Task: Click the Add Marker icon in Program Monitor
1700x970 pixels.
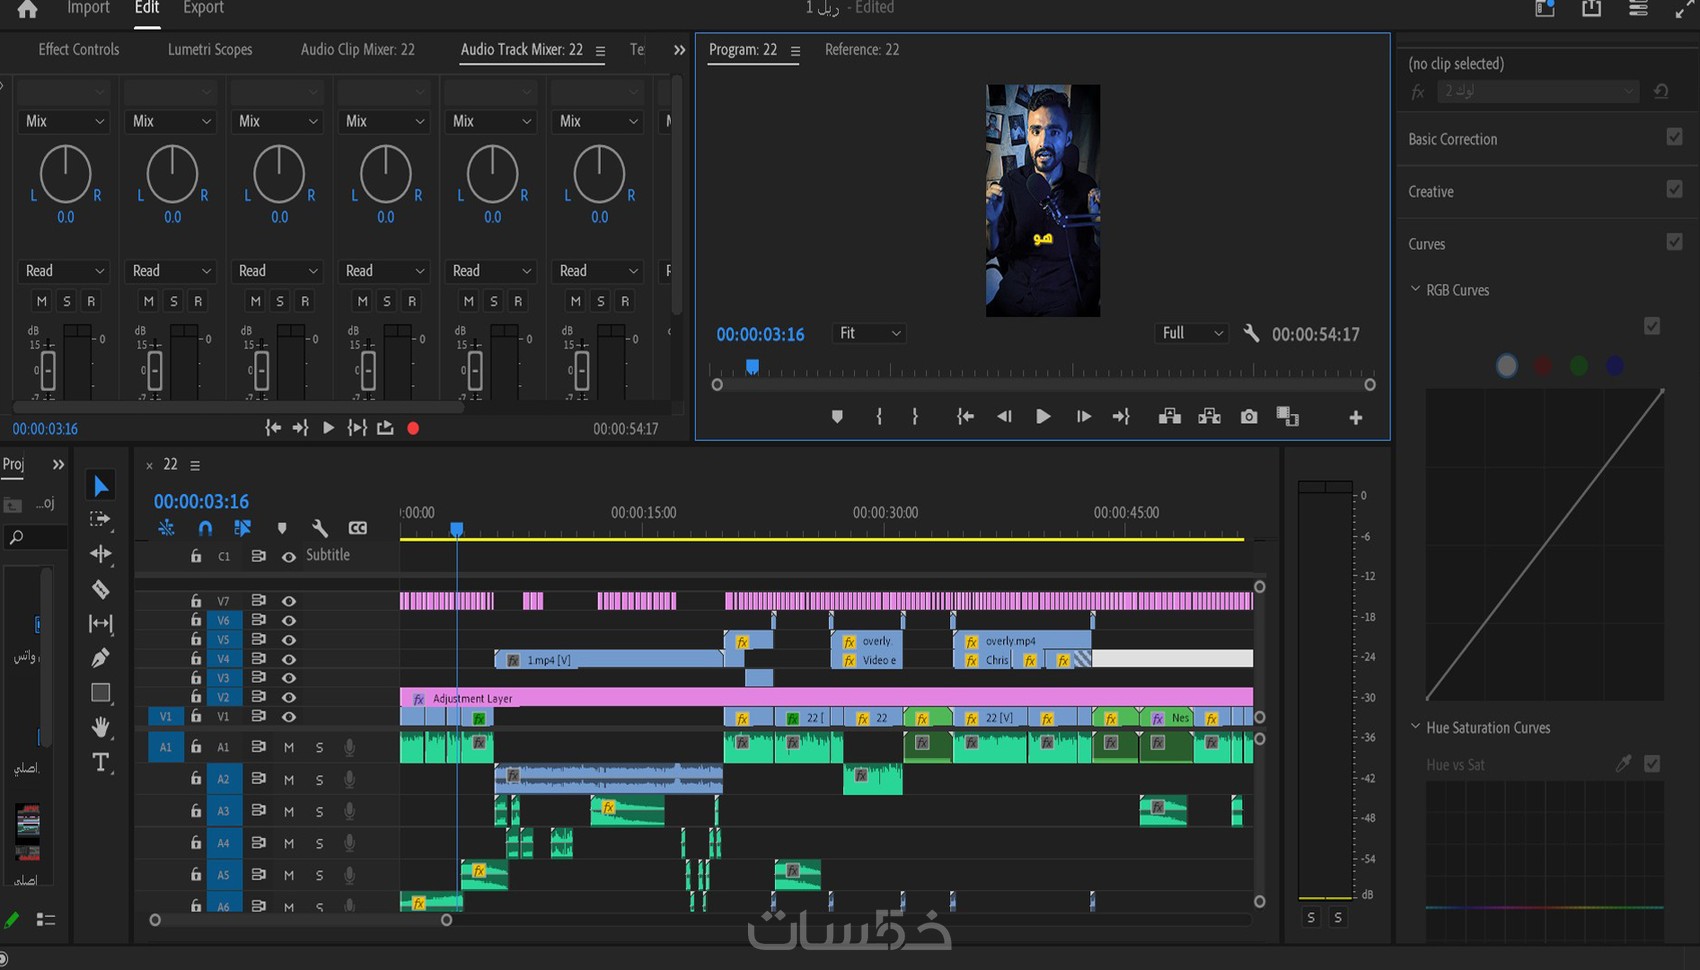Action: pos(837,417)
